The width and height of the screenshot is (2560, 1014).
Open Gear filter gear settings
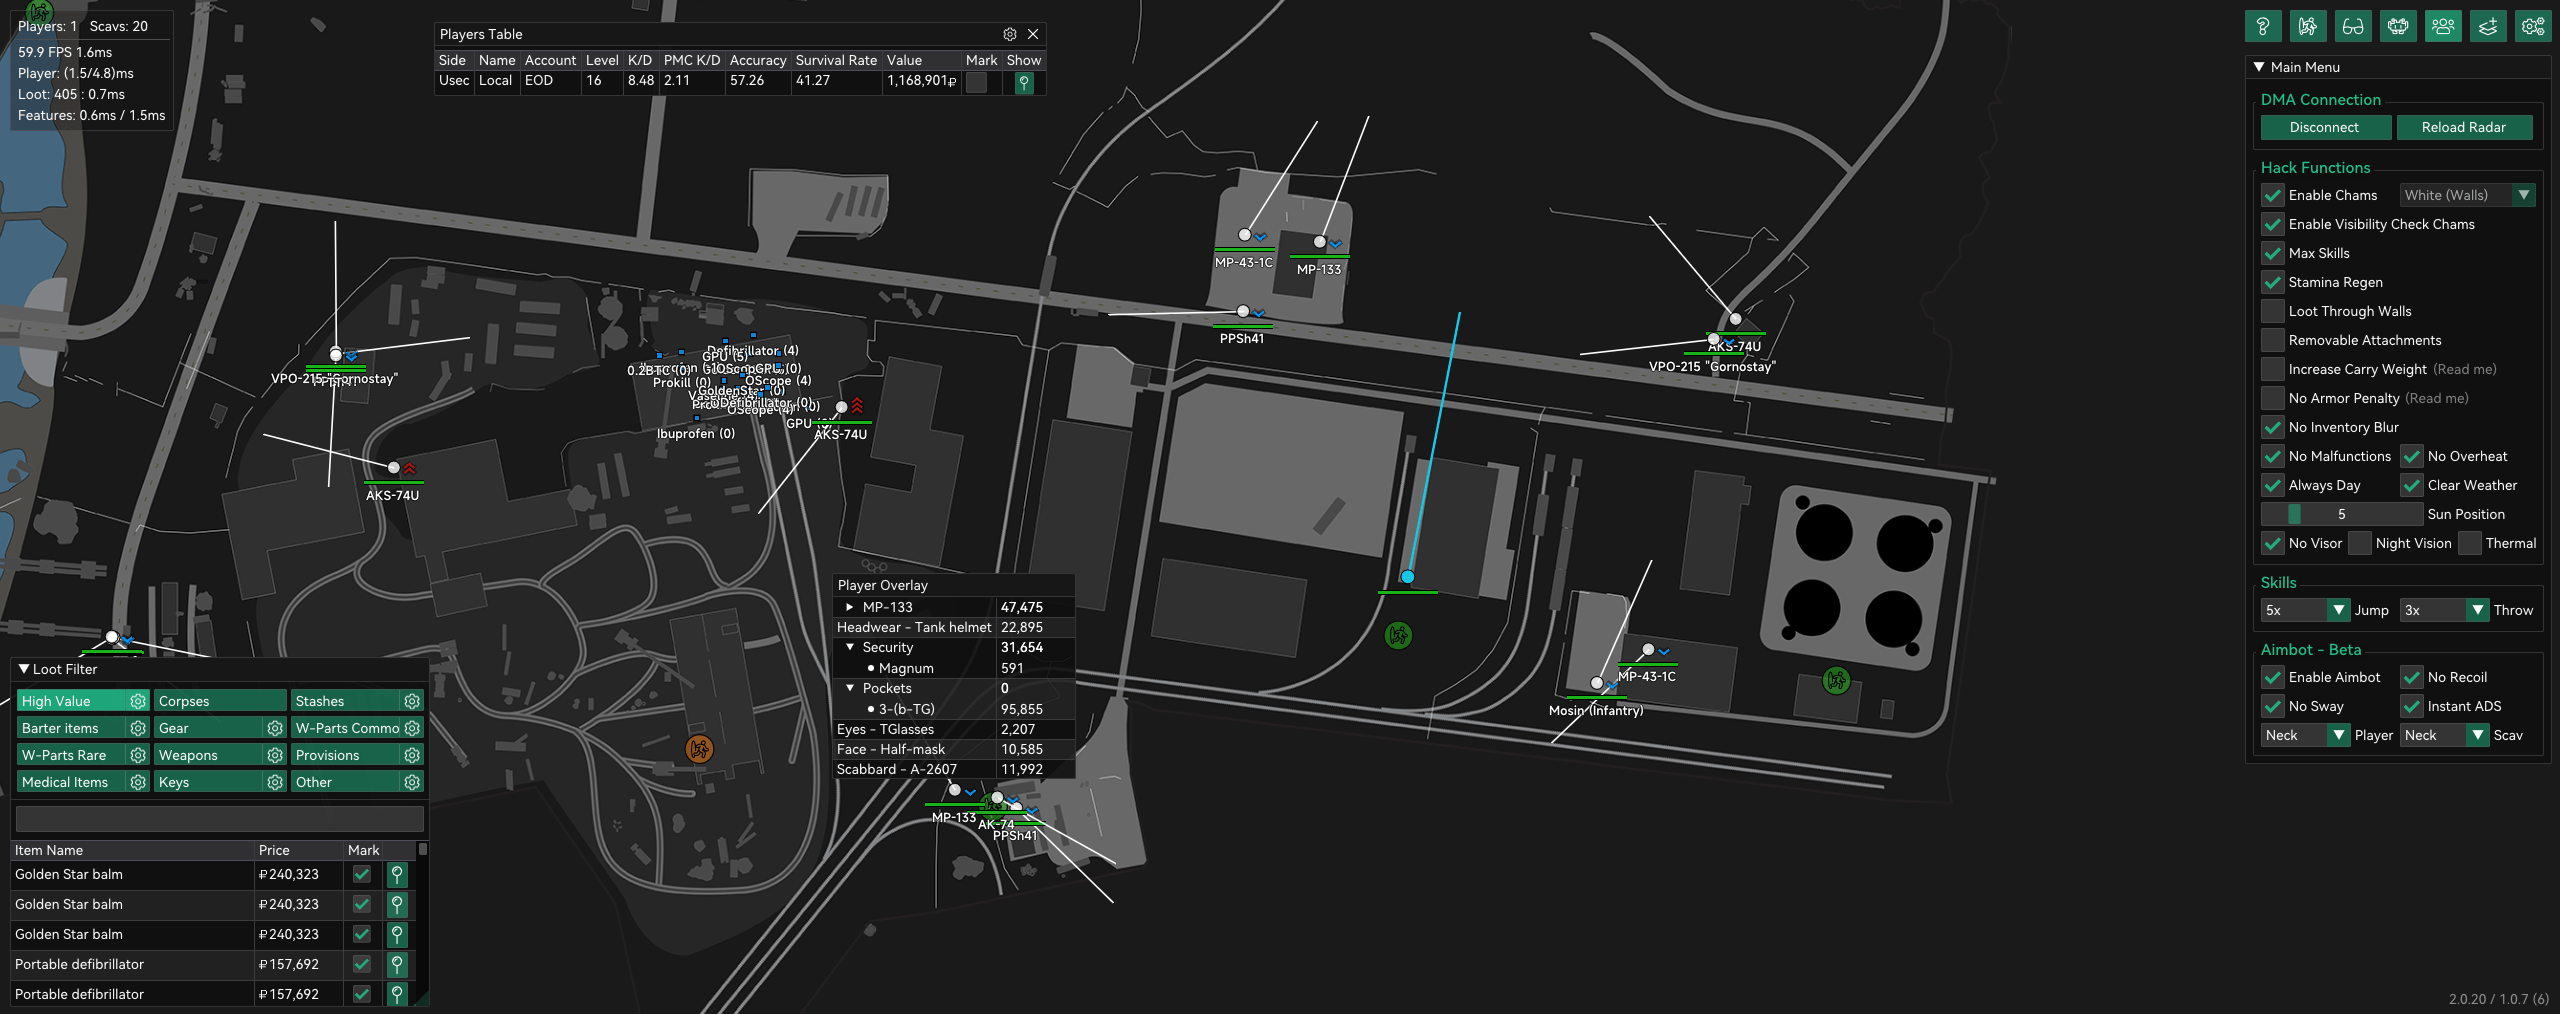pos(275,728)
